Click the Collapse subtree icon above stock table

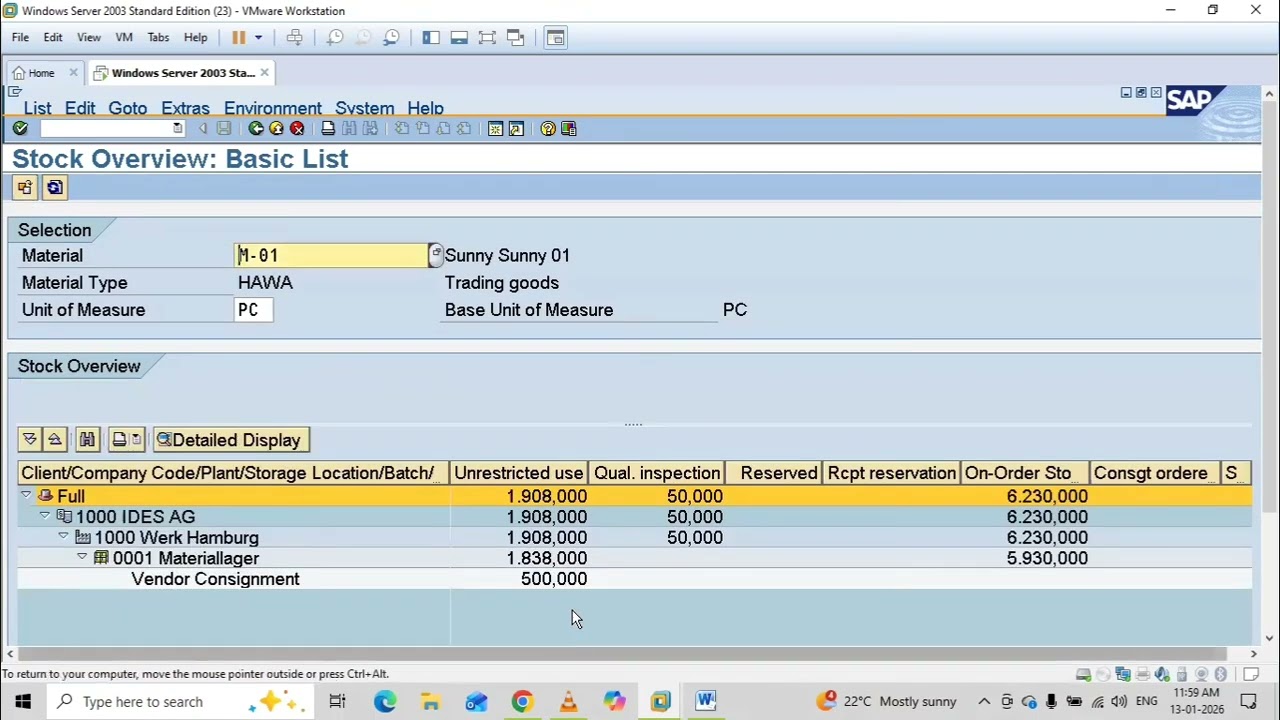55,439
